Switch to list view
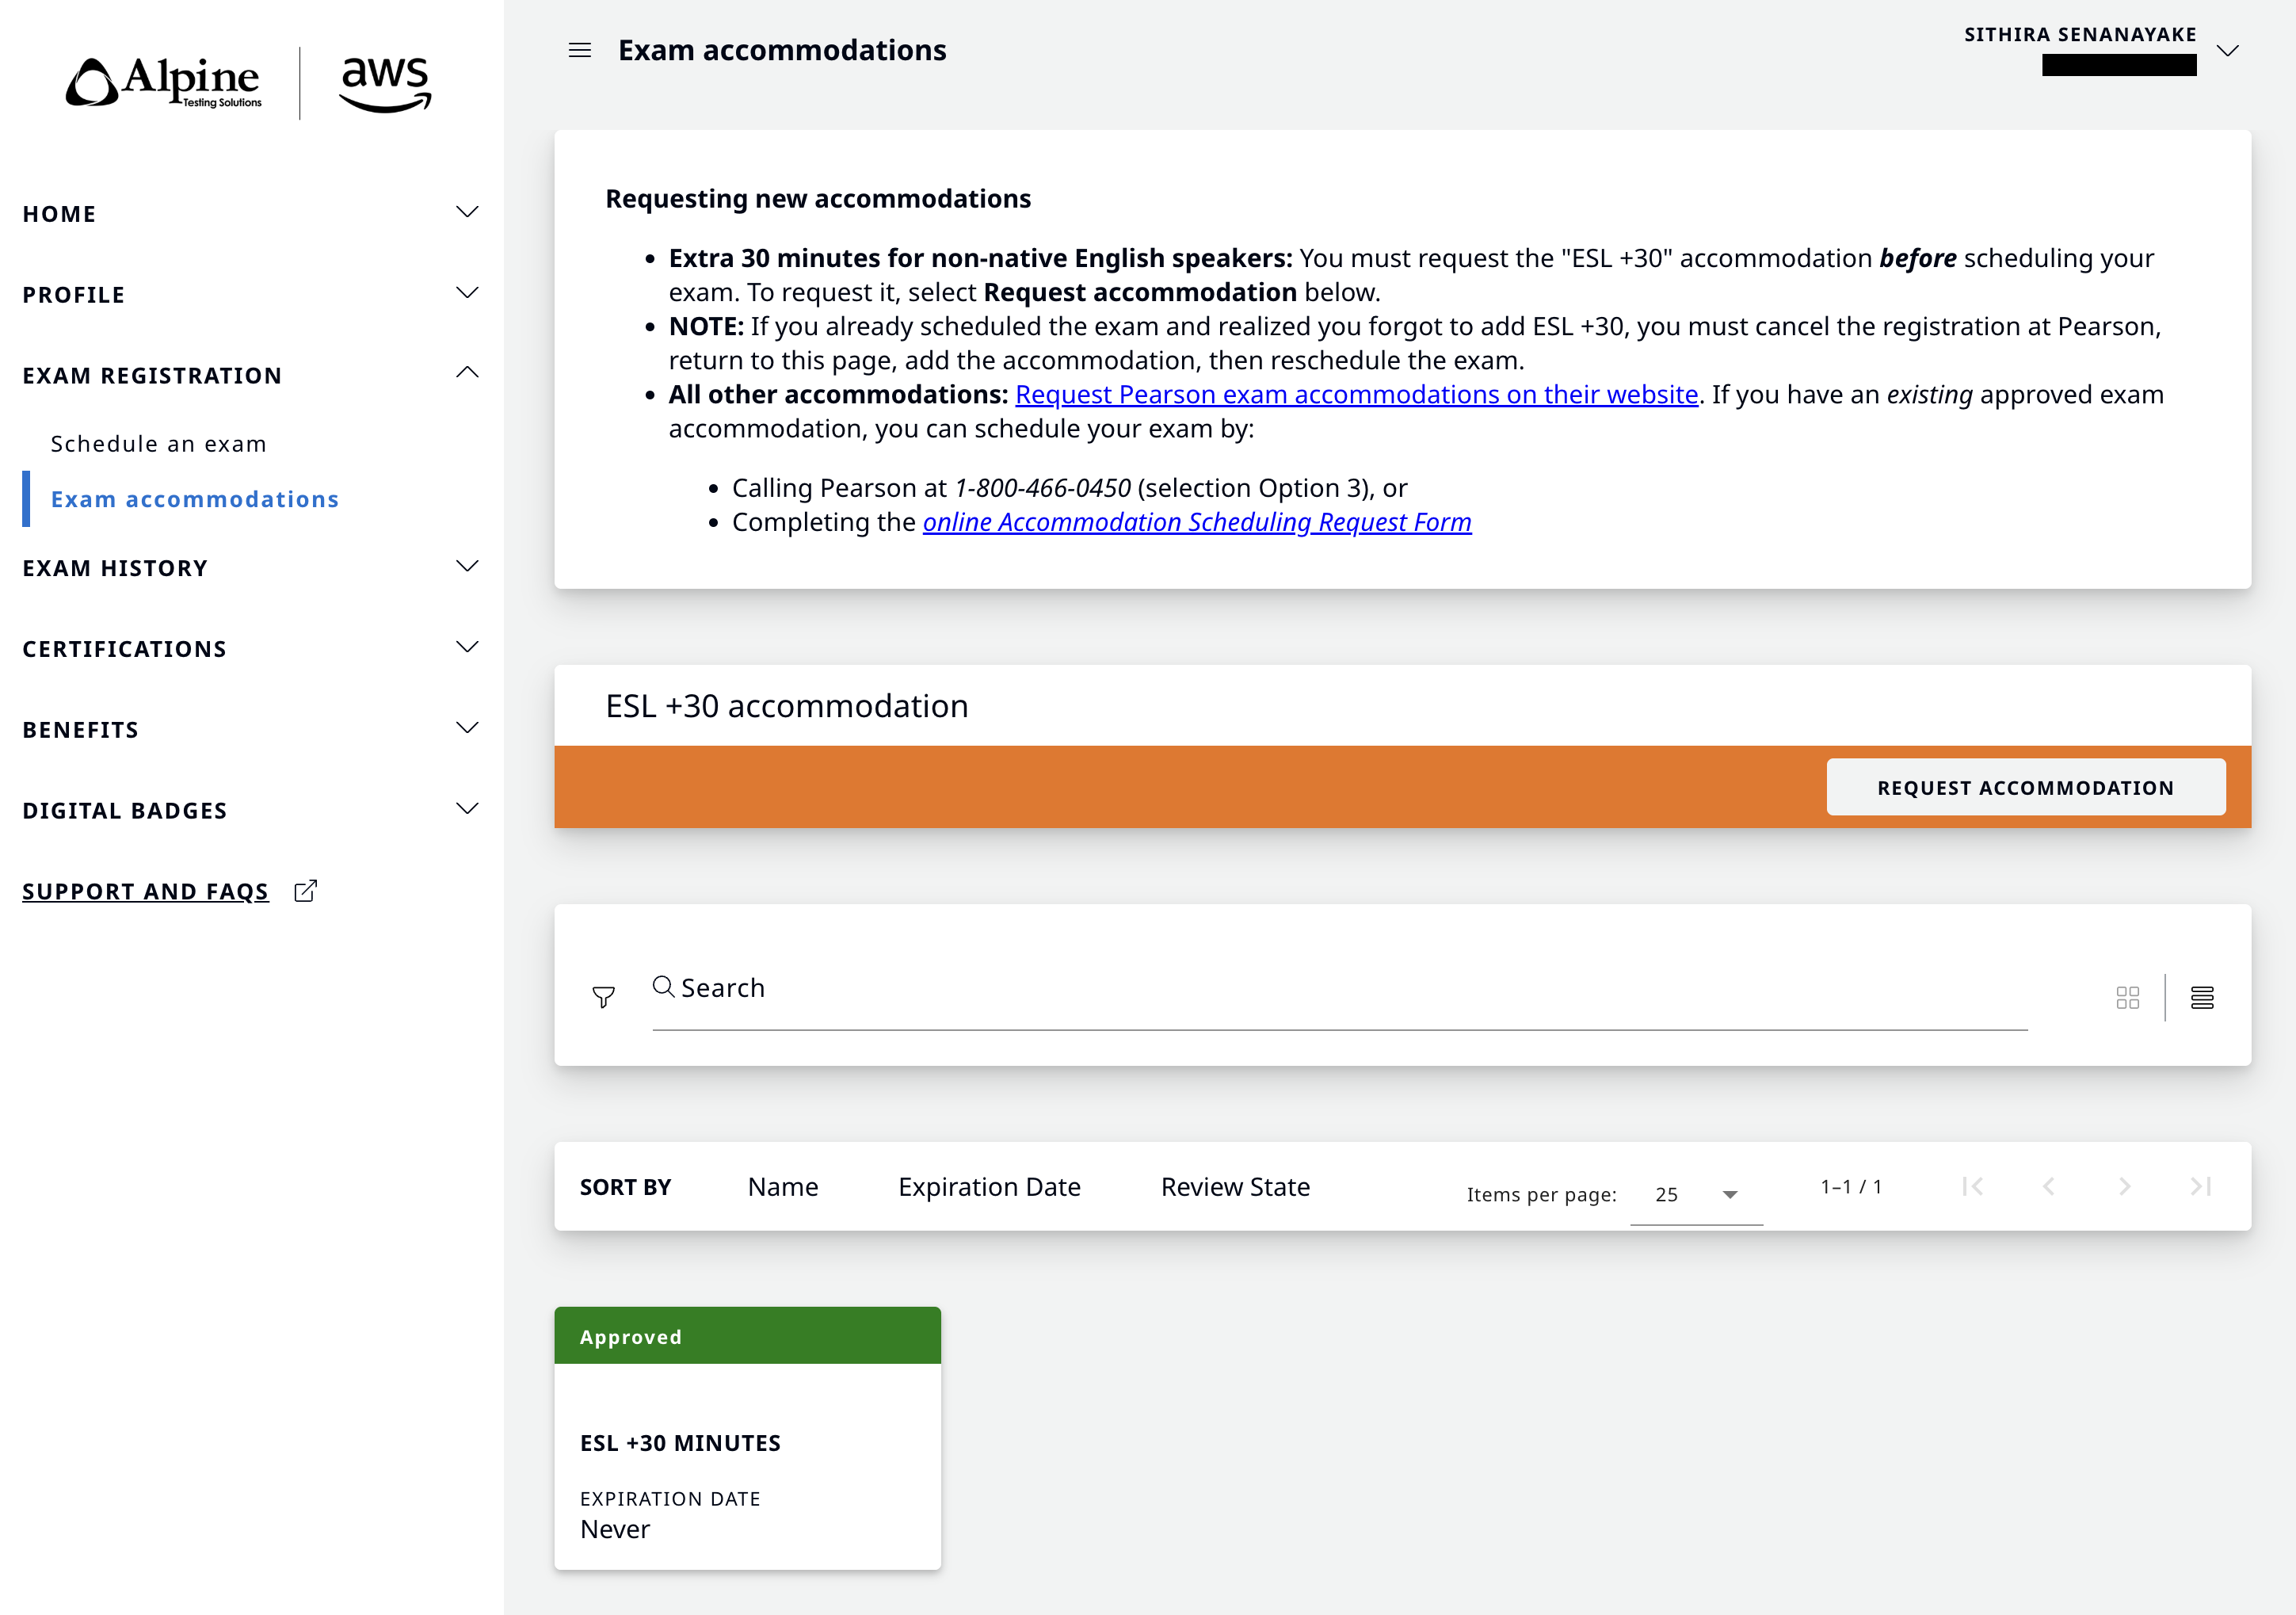 pos(2202,997)
